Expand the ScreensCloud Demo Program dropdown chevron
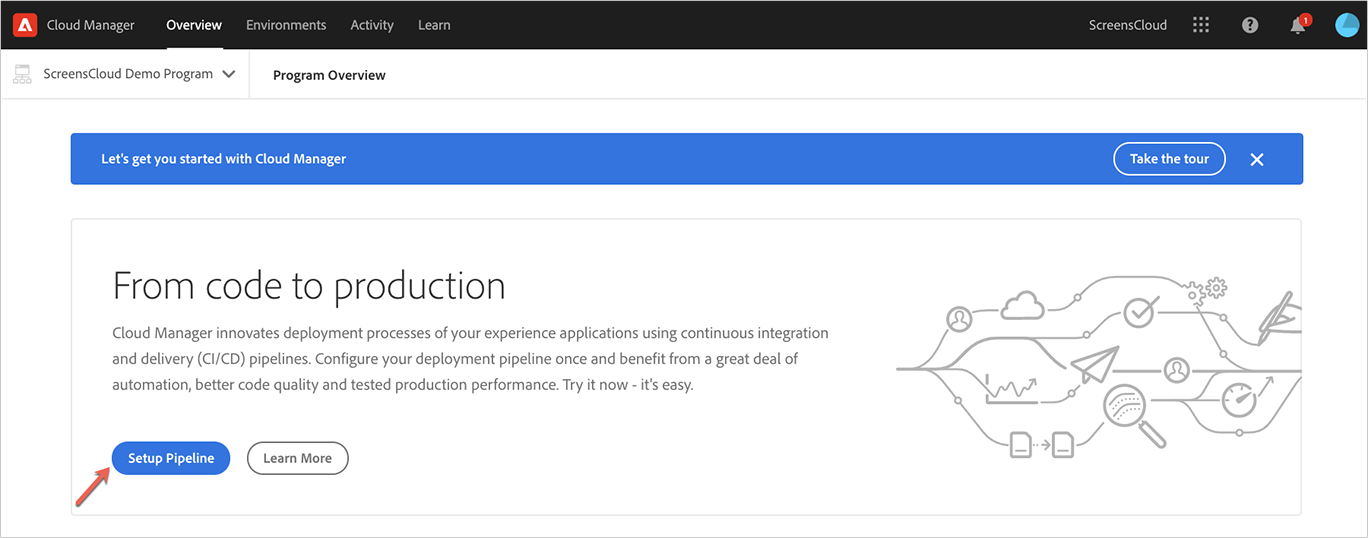 point(229,74)
